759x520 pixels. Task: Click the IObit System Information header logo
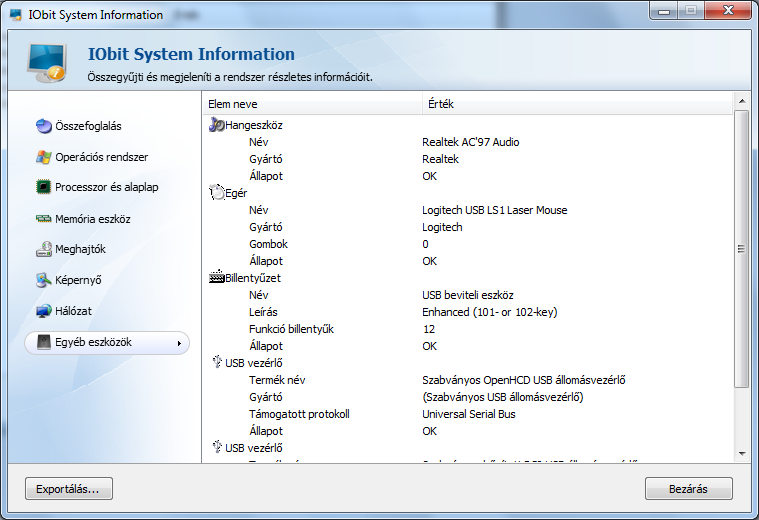[x=46, y=63]
